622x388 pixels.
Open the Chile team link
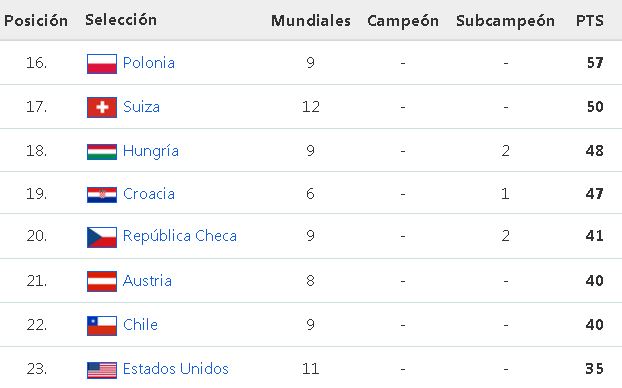tap(140, 325)
